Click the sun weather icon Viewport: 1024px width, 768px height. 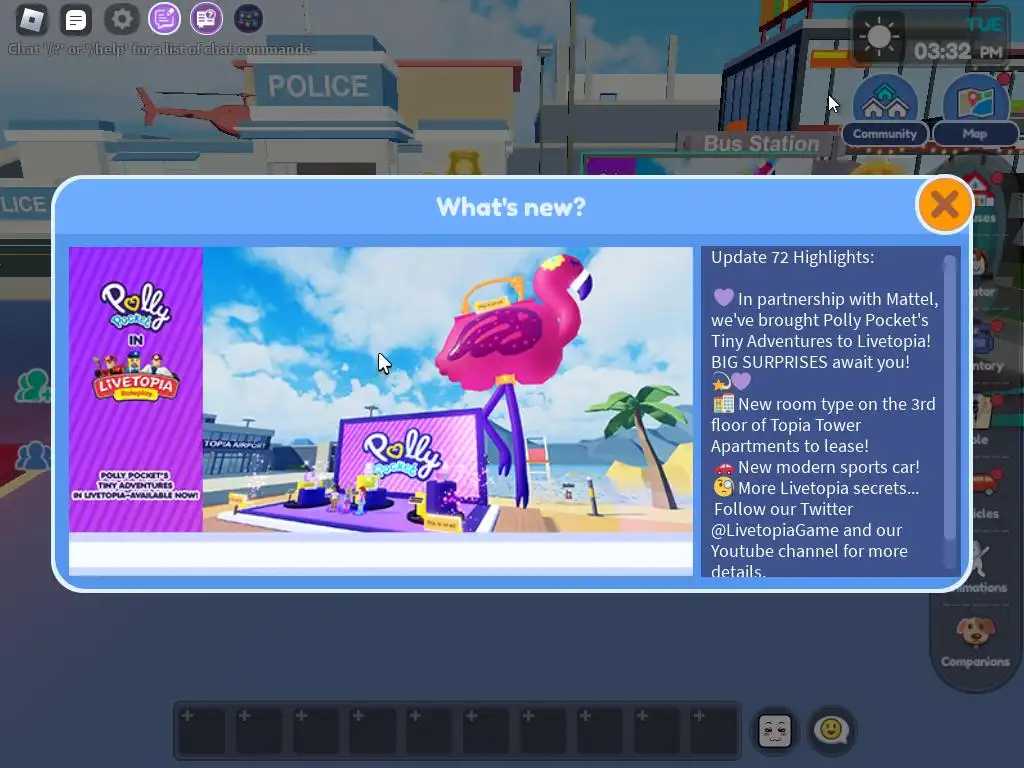878,36
